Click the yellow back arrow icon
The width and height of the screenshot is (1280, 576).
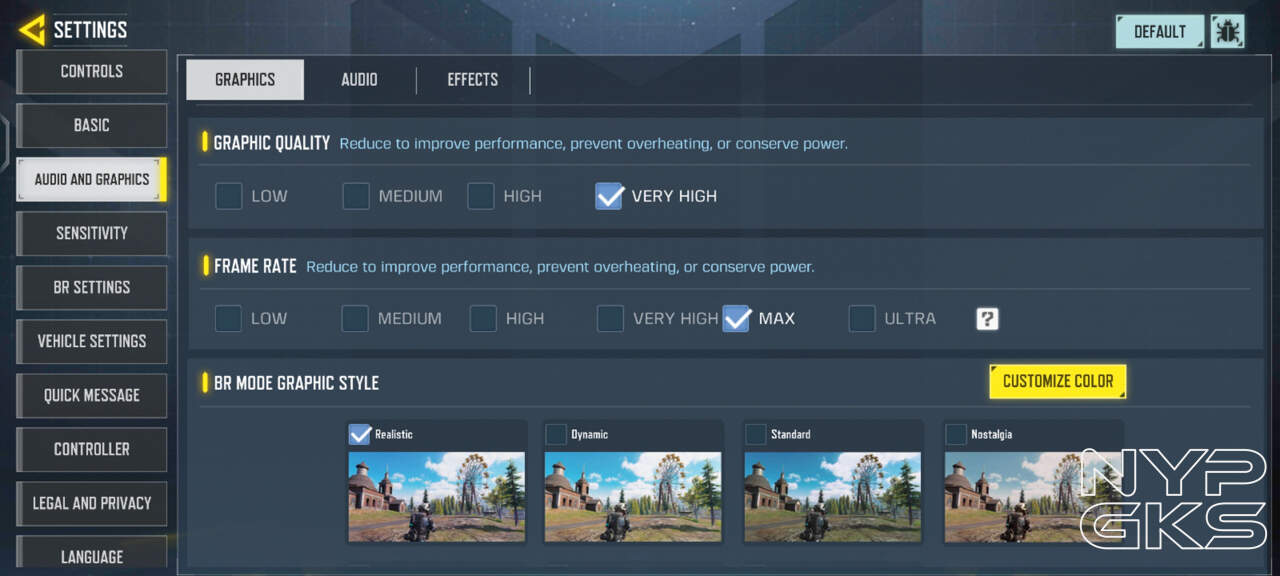point(32,30)
